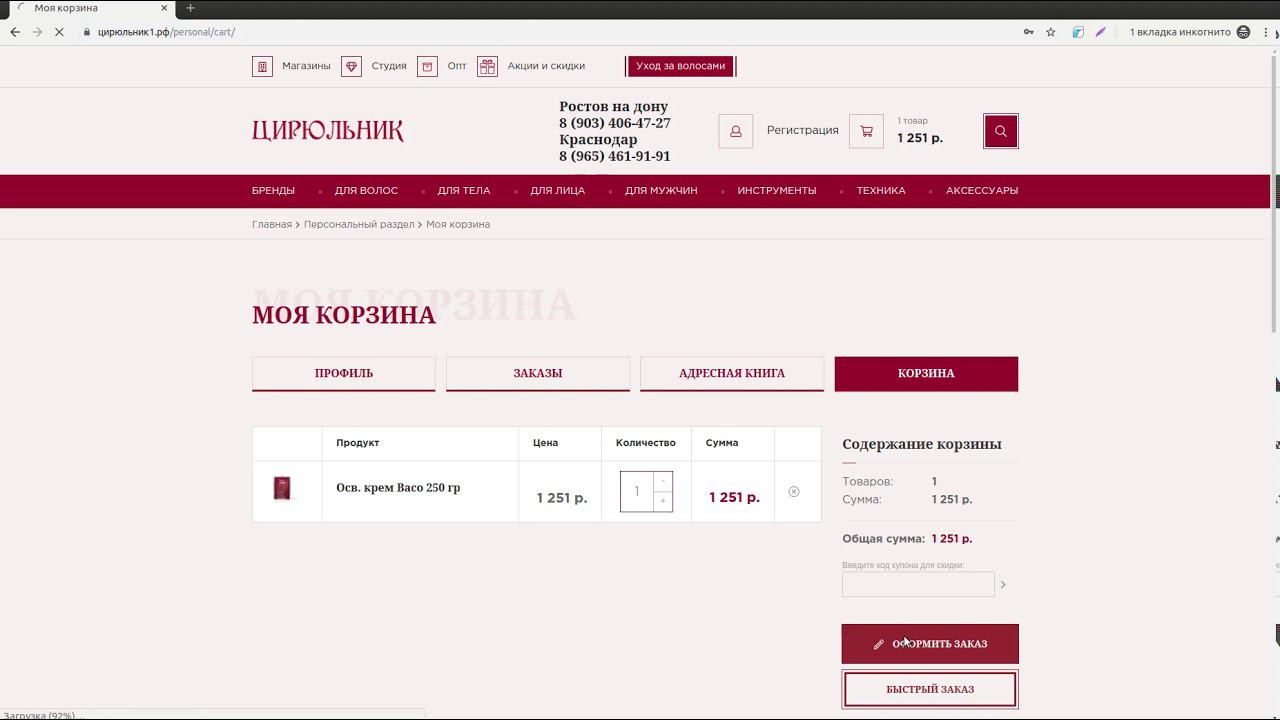This screenshot has height=720, width=1280.
Task: Switch to the ЗАКАЗЫ tab
Action: [538, 373]
